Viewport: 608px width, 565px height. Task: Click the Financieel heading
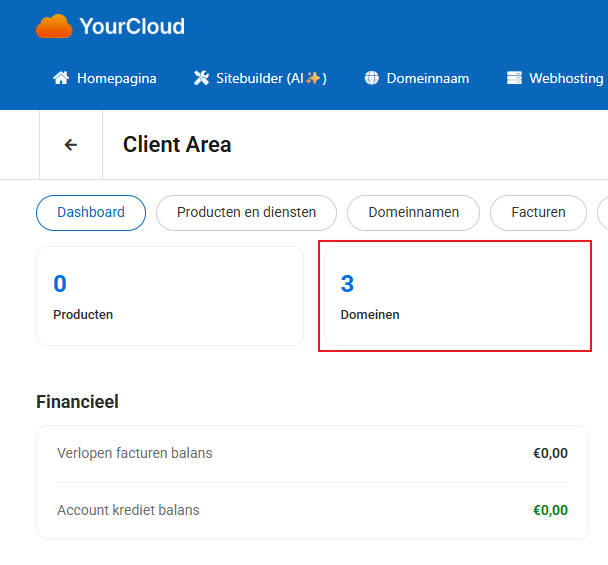point(77,402)
